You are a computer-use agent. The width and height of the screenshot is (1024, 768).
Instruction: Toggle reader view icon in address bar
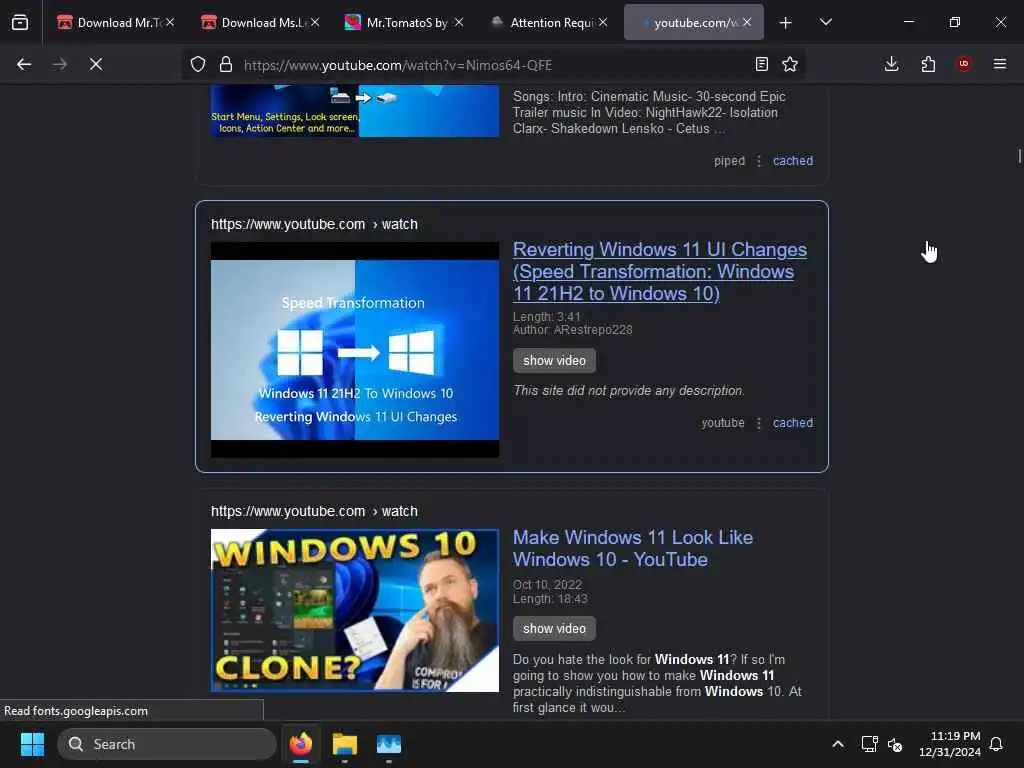pos(761,64)
